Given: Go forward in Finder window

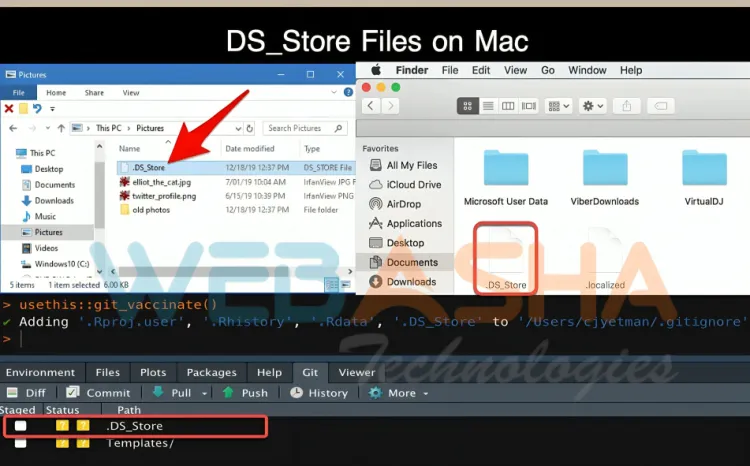Looking at the screenshot, I should (391, 106).
